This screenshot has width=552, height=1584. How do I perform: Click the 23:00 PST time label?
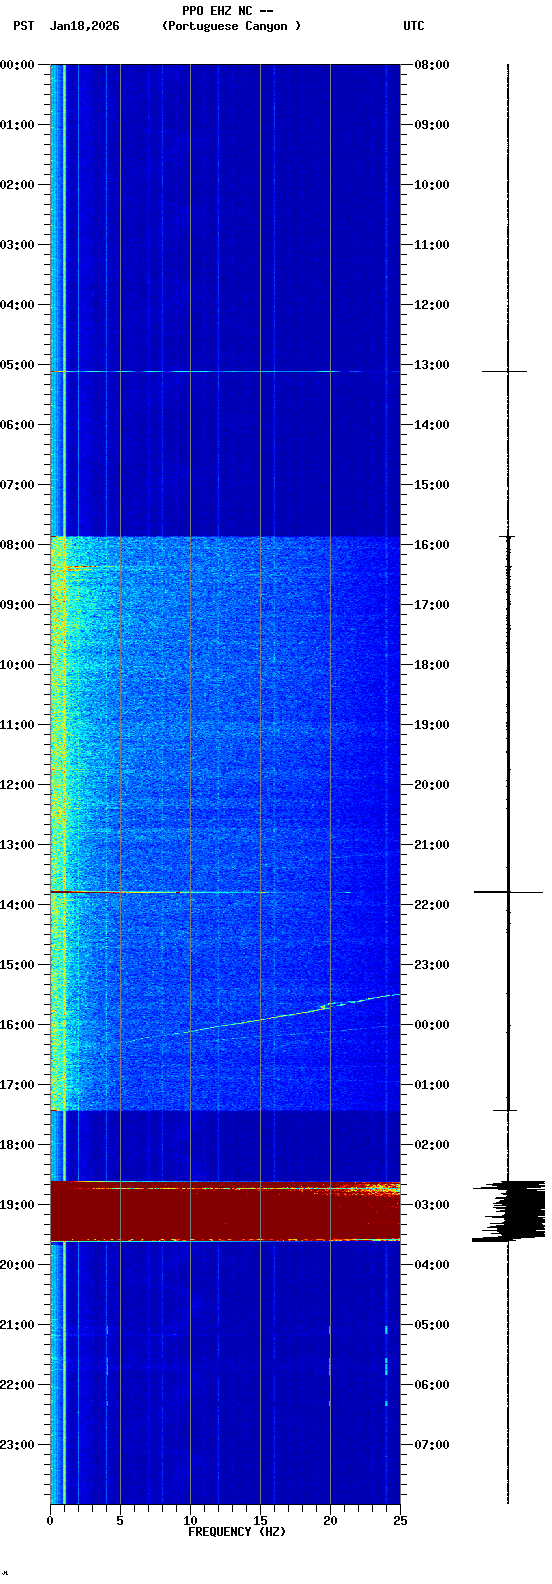[x=17, y=1445]
